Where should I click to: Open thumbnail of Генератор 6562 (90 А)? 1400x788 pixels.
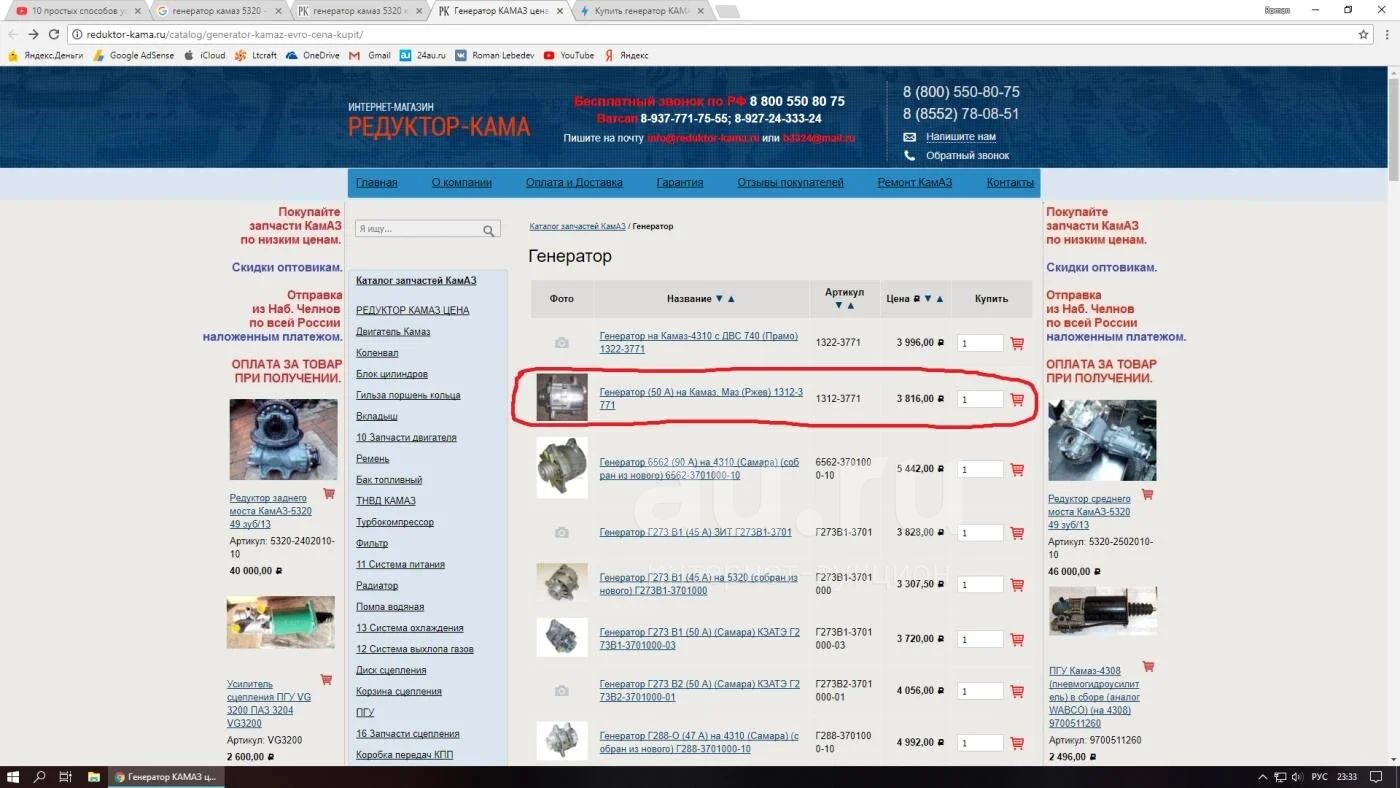tap(562, 467)
